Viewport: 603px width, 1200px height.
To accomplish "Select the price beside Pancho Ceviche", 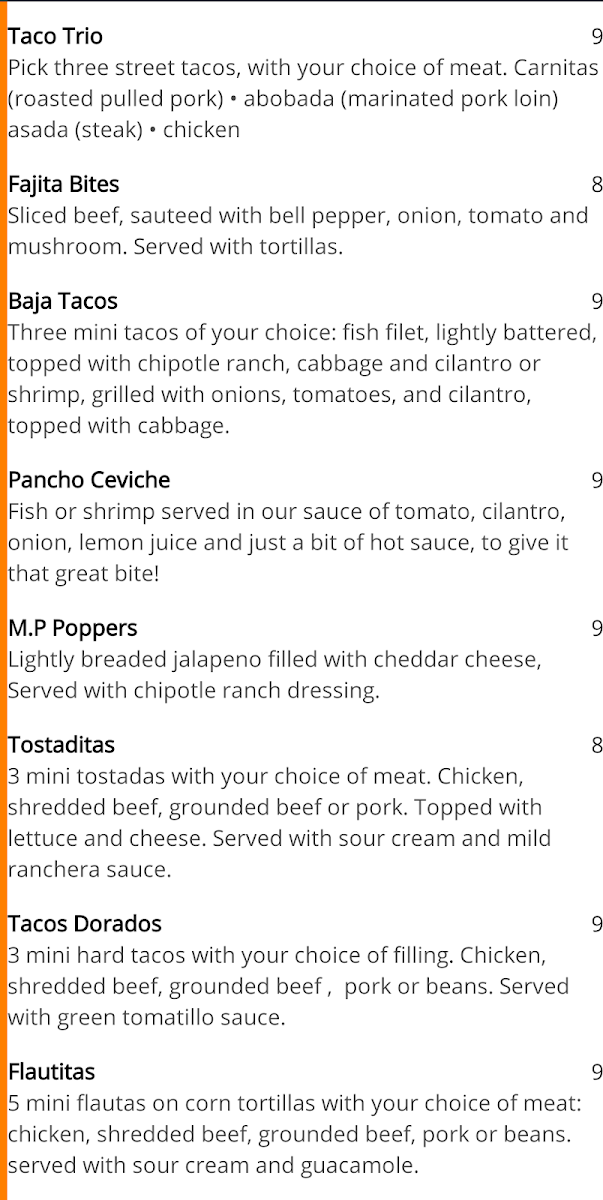I will click(596, 480).
